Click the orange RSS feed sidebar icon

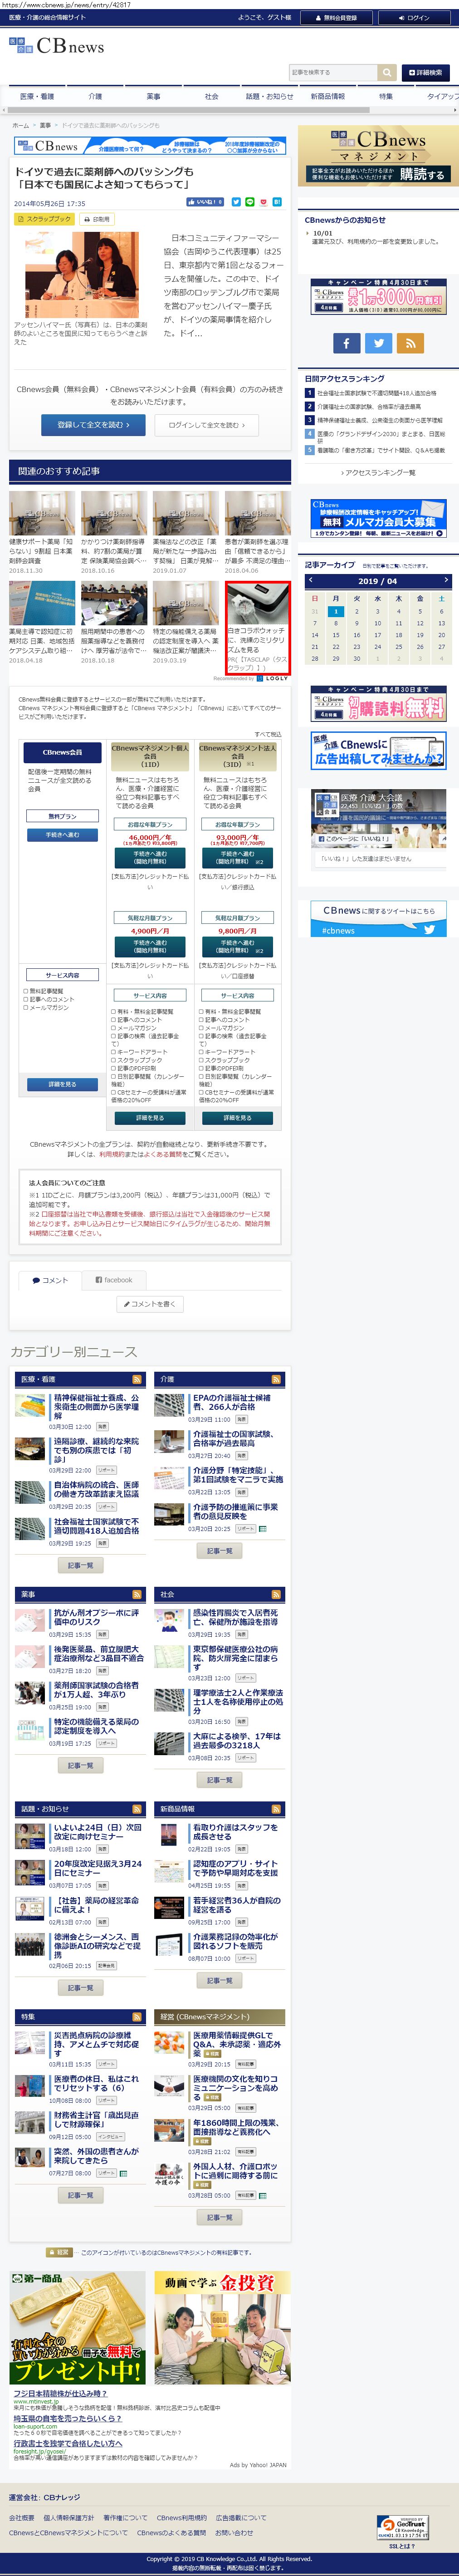click(410, 343)
